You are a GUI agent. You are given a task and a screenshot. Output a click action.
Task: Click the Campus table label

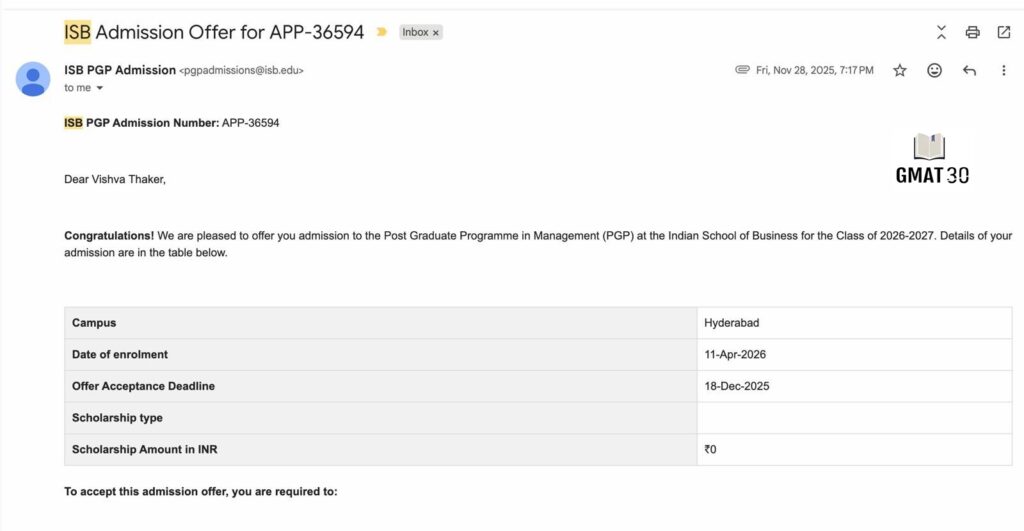click(94, 323)
